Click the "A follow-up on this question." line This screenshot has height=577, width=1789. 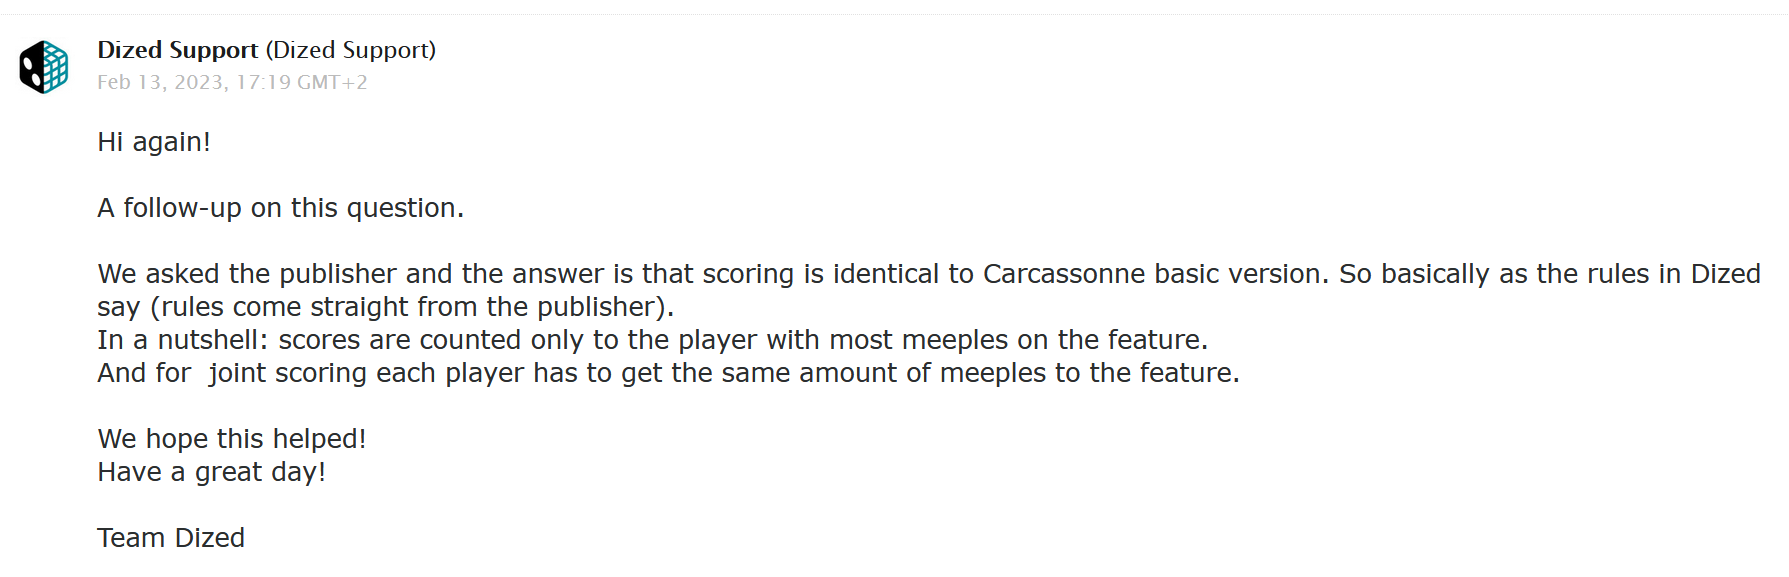(280, 208)
